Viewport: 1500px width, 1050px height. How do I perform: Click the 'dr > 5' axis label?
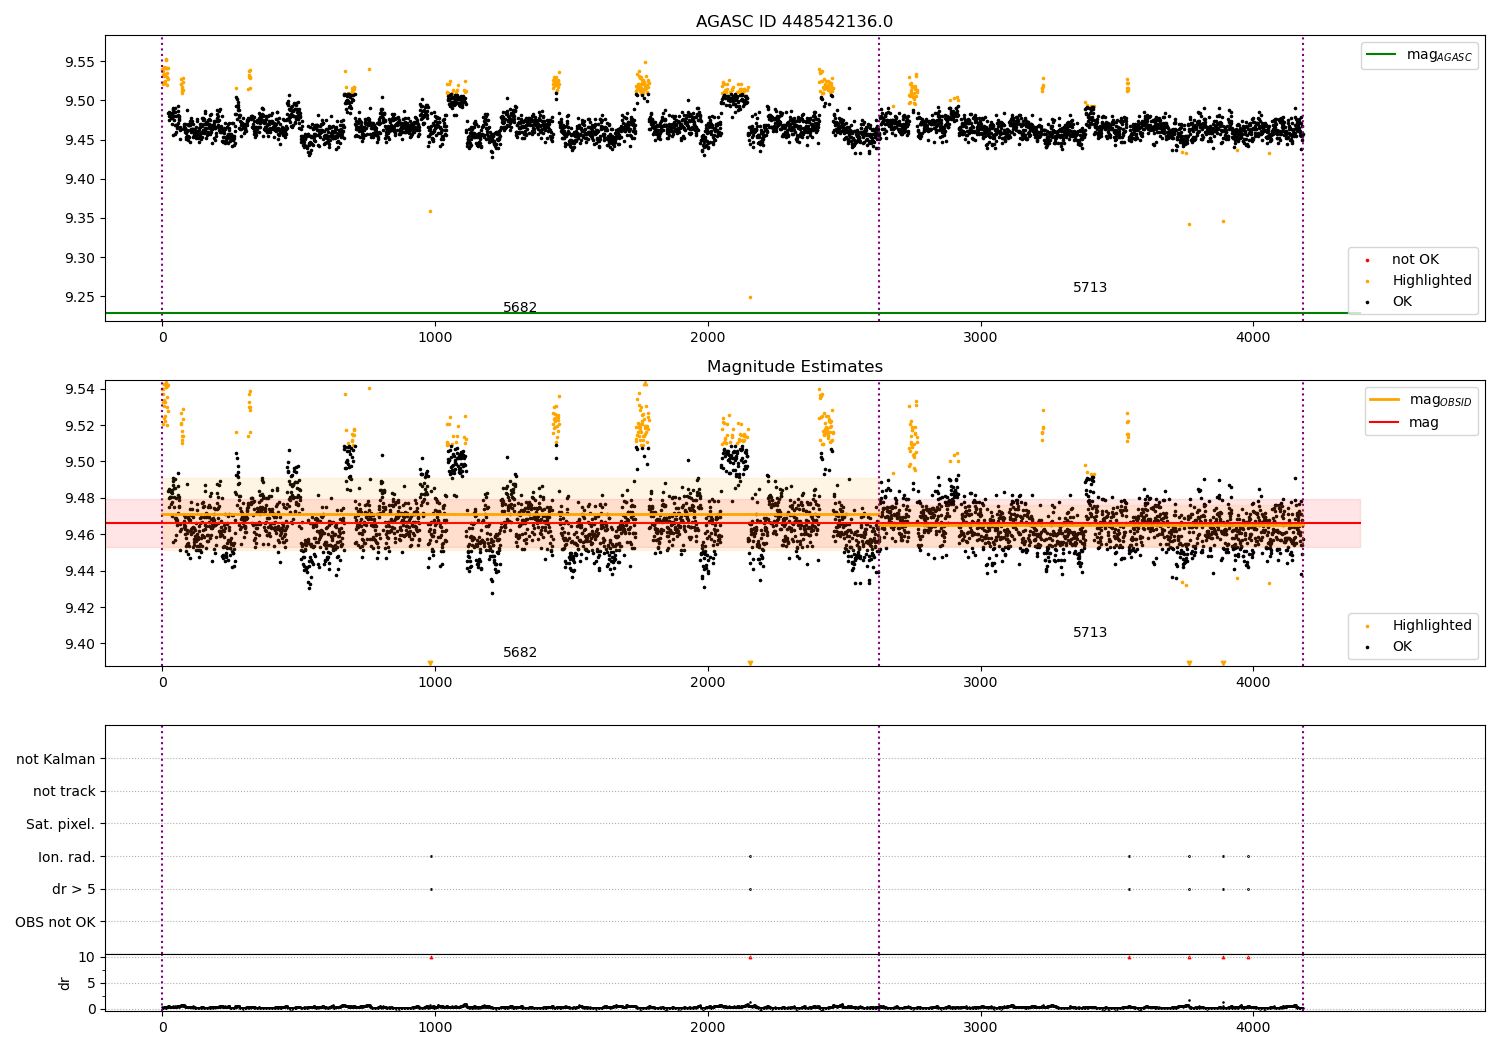pyautogui.click(x=74, y=890)
